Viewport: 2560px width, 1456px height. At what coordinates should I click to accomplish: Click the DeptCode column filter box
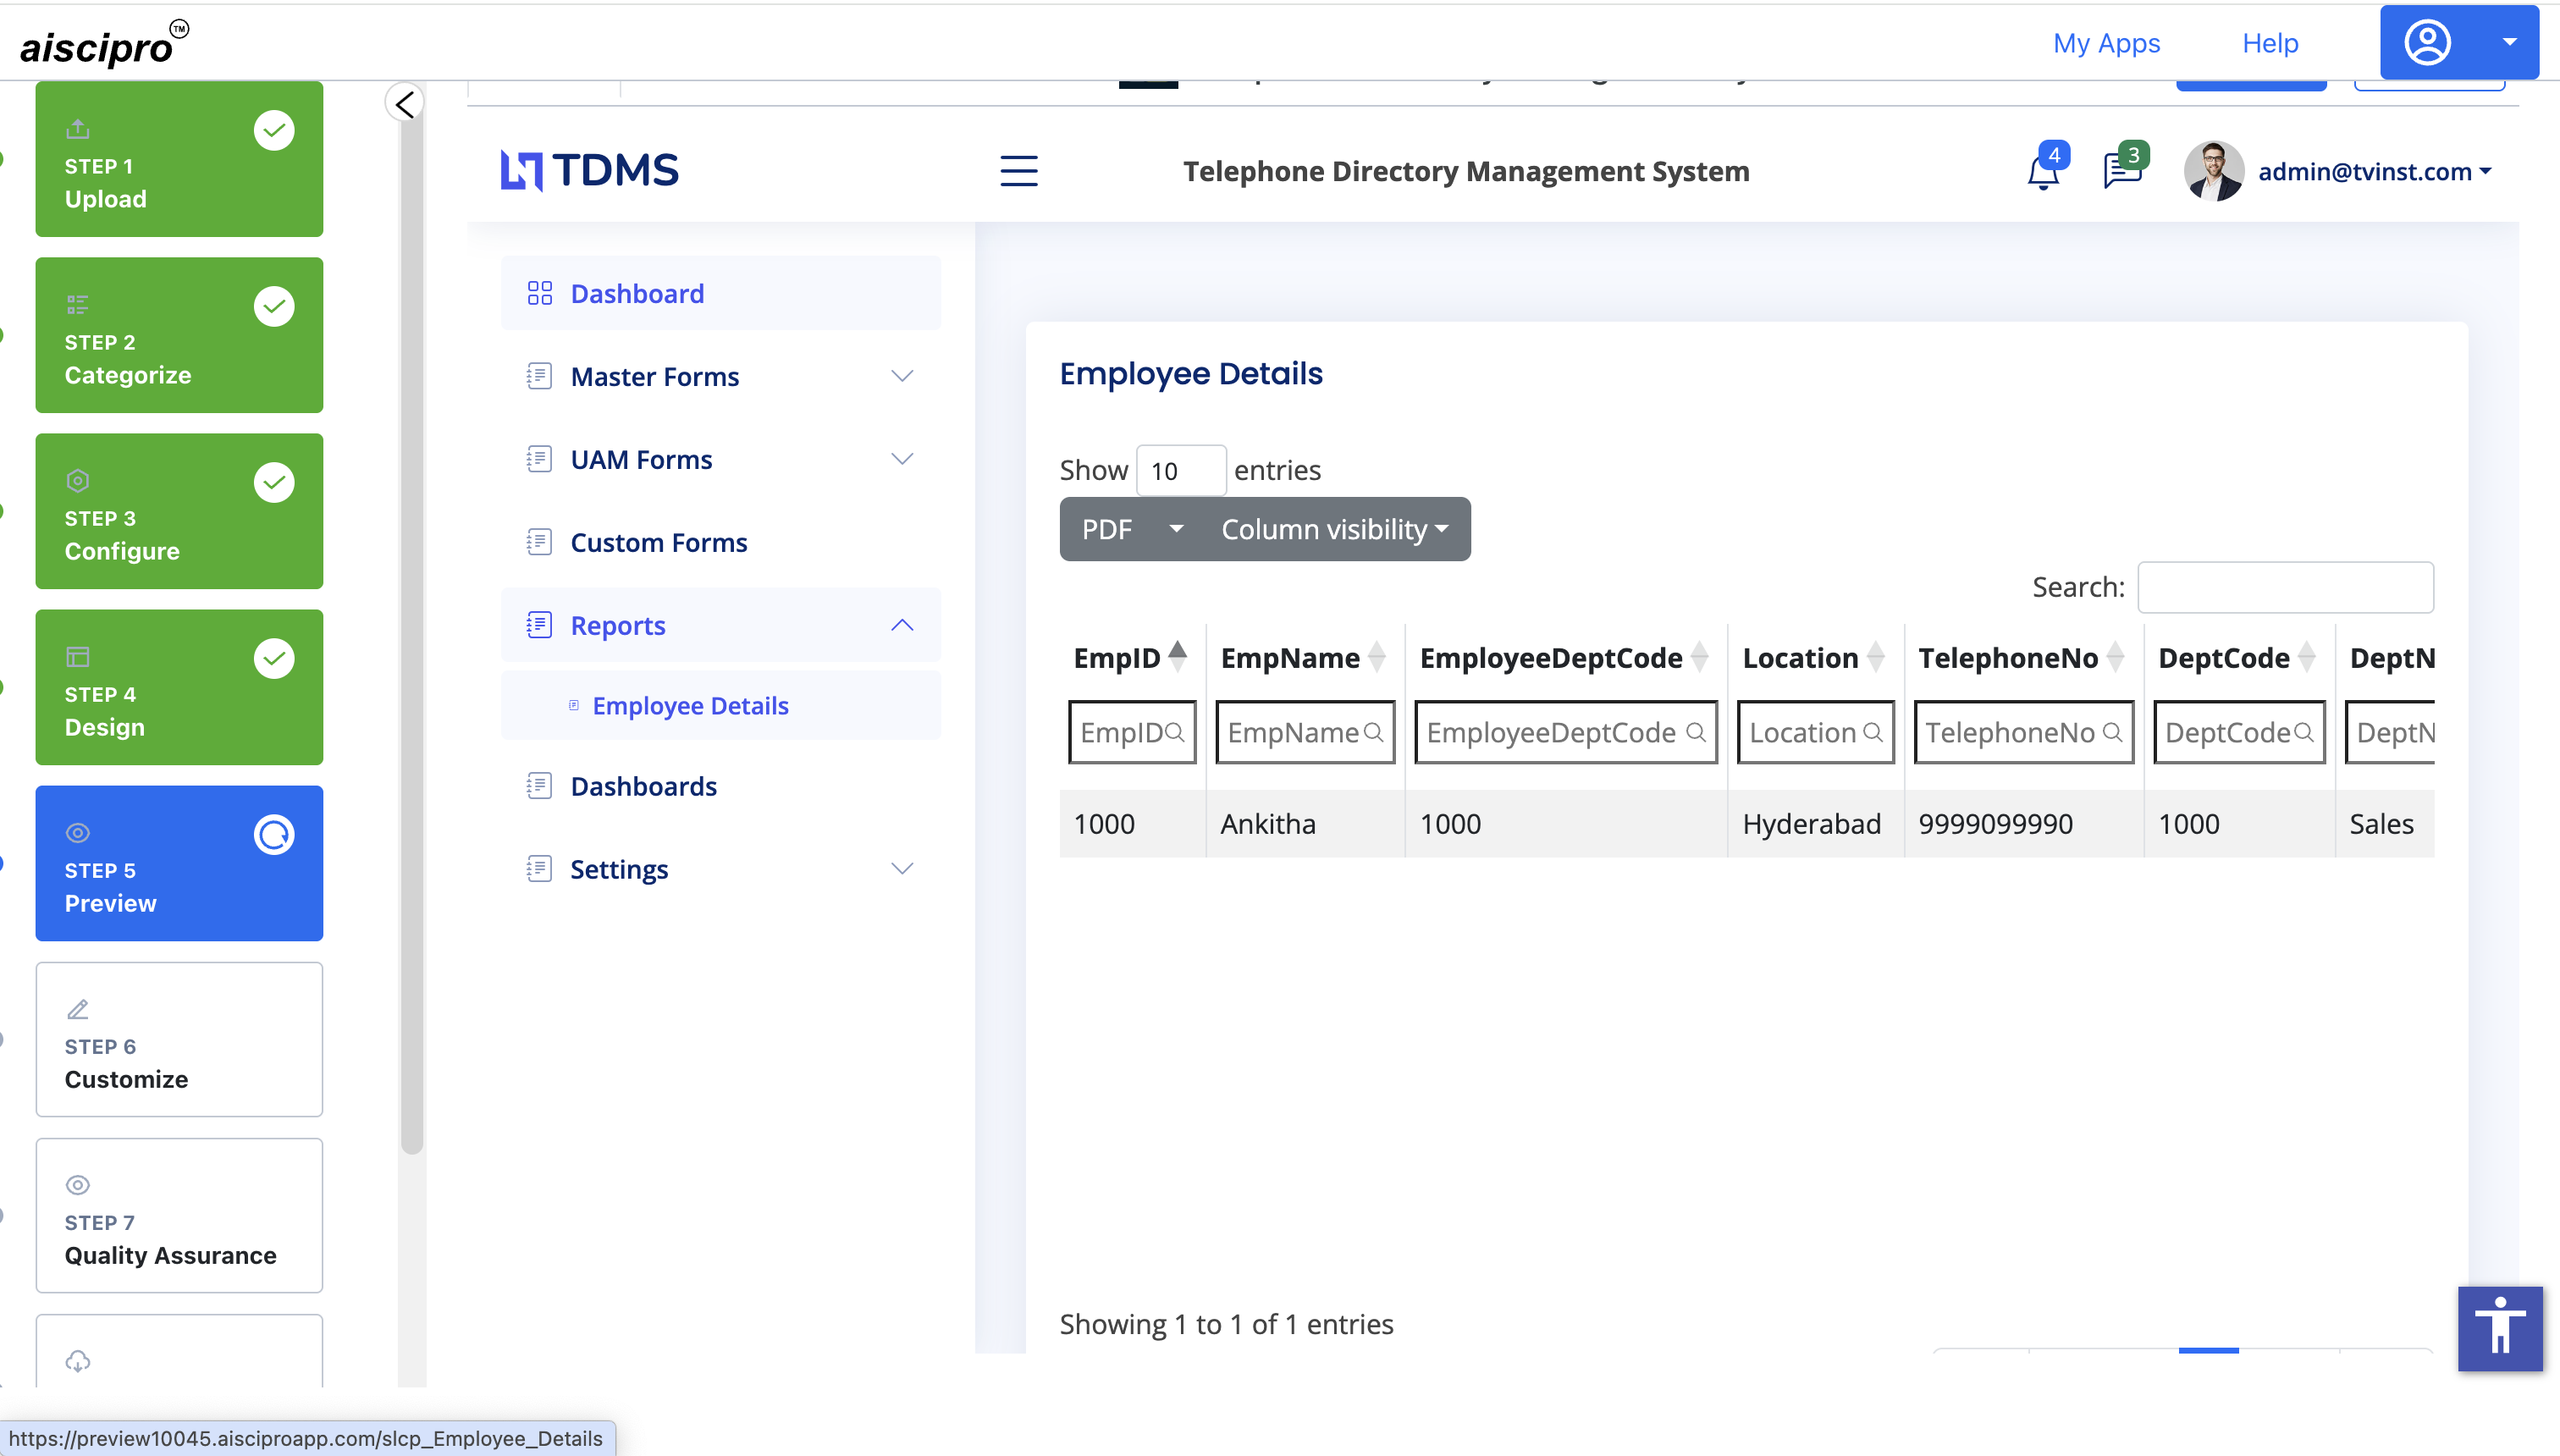(x=2239, y=732)
